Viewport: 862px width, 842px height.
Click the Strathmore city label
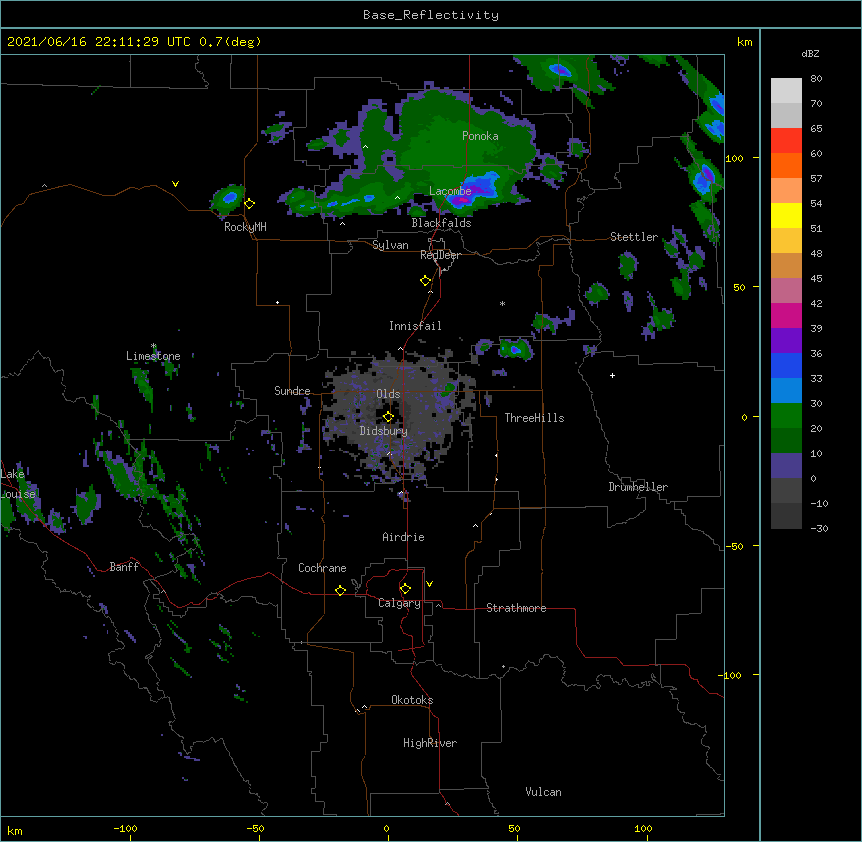[516, 608]
